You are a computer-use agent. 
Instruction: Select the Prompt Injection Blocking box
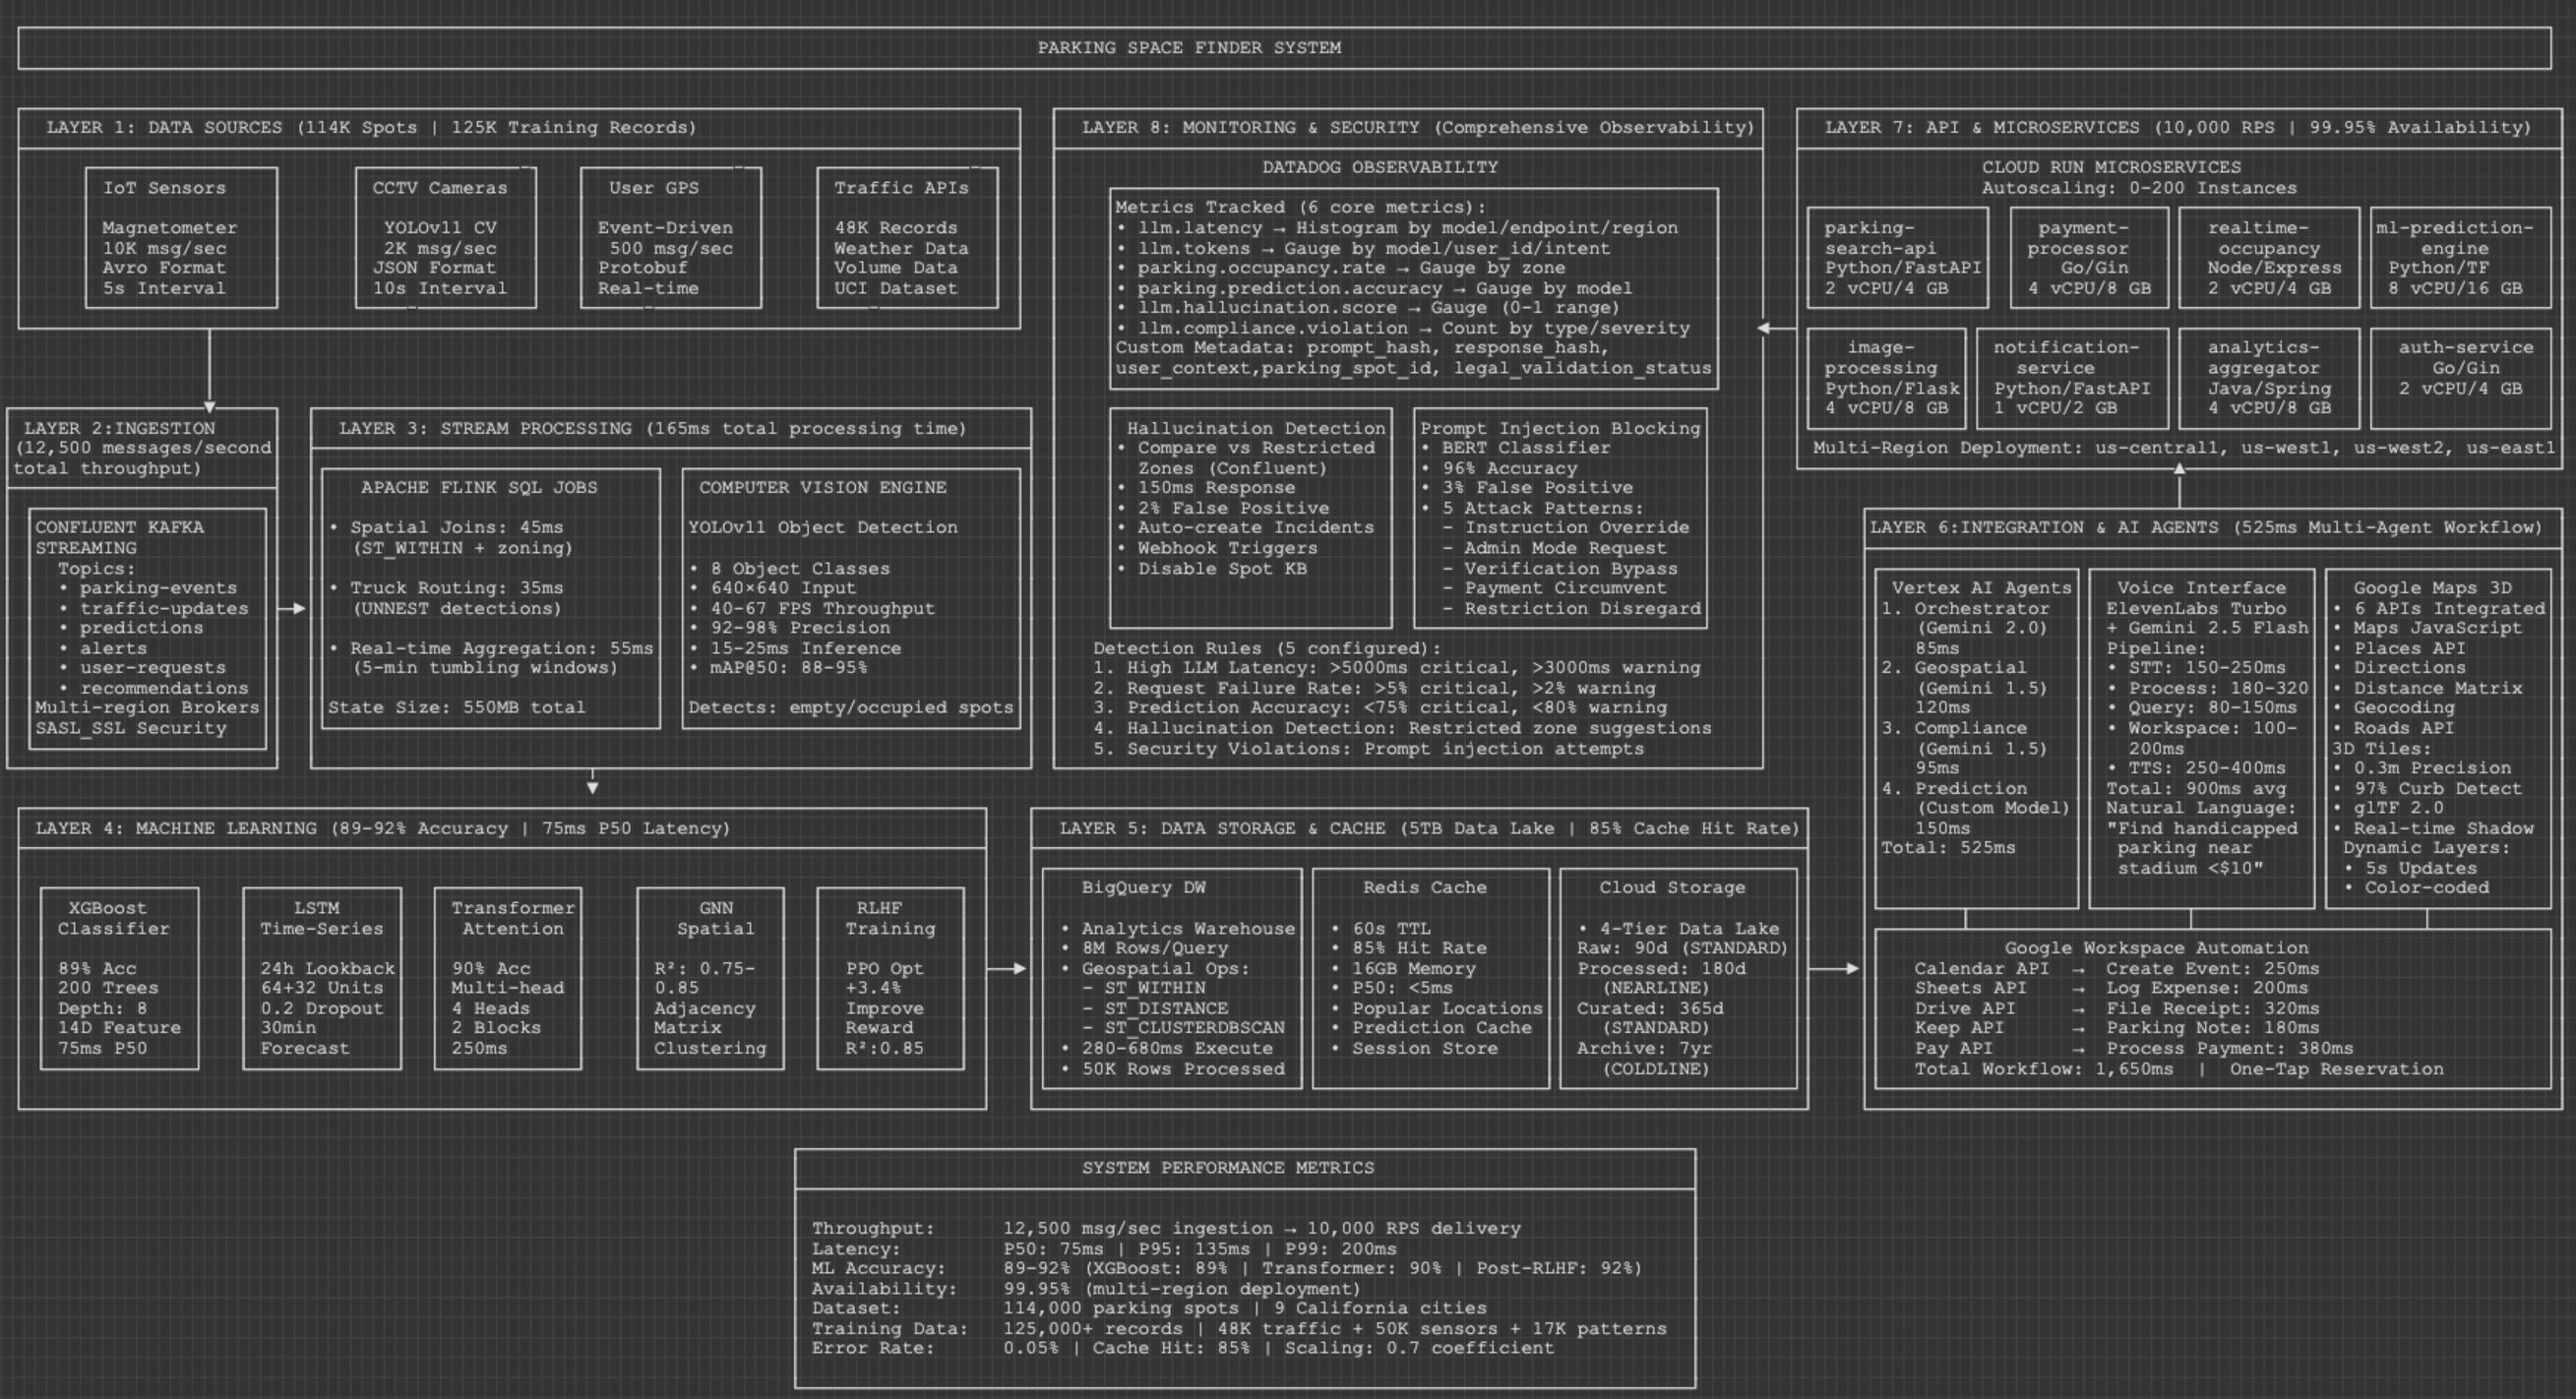coord(1560,518)
